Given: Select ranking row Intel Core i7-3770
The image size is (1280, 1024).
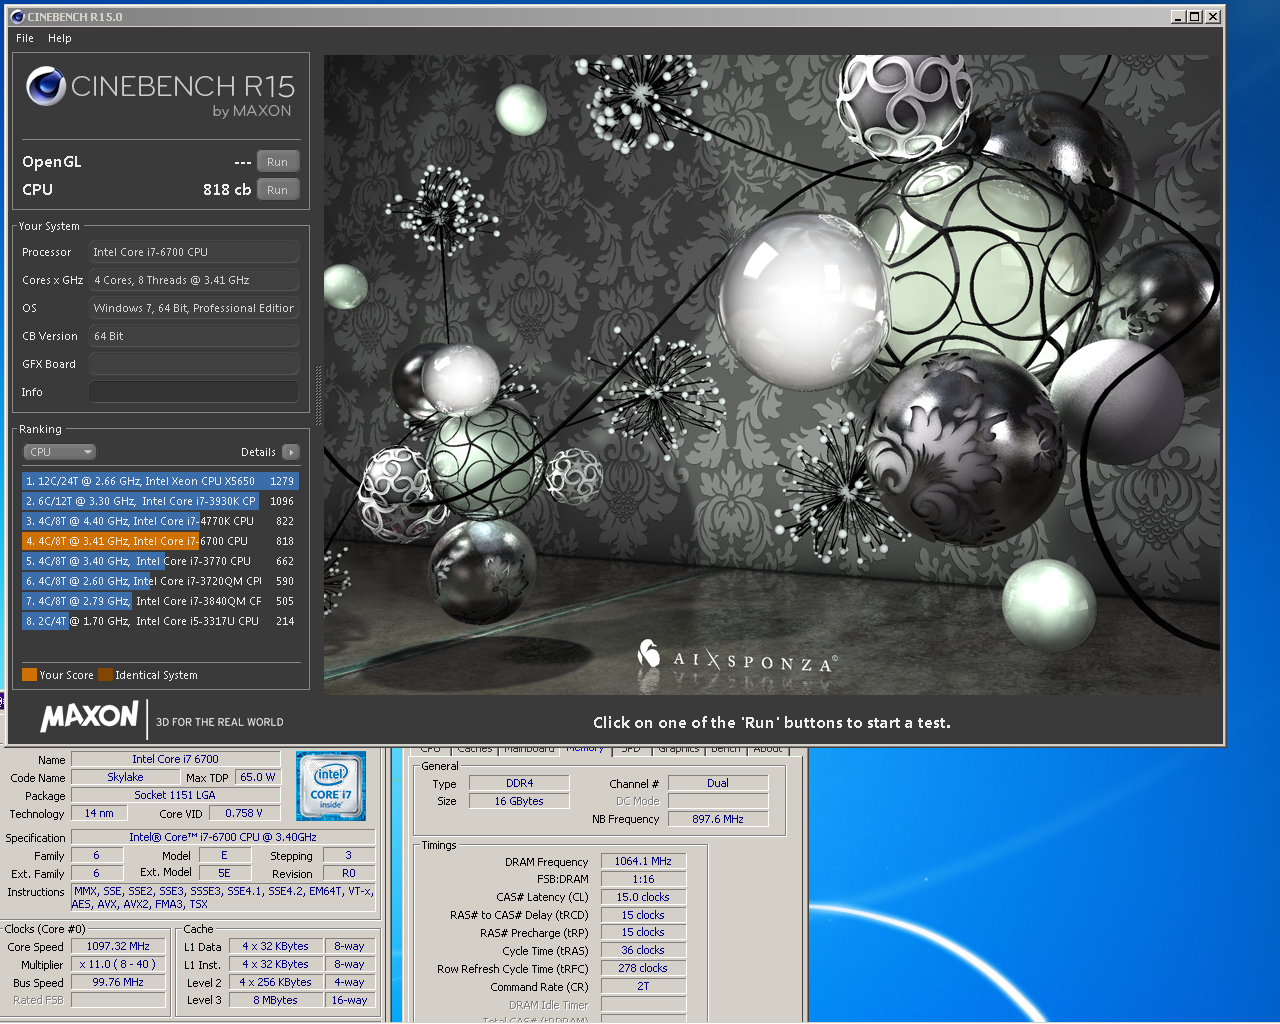Looking at the screenshot, I should point(160,561).
